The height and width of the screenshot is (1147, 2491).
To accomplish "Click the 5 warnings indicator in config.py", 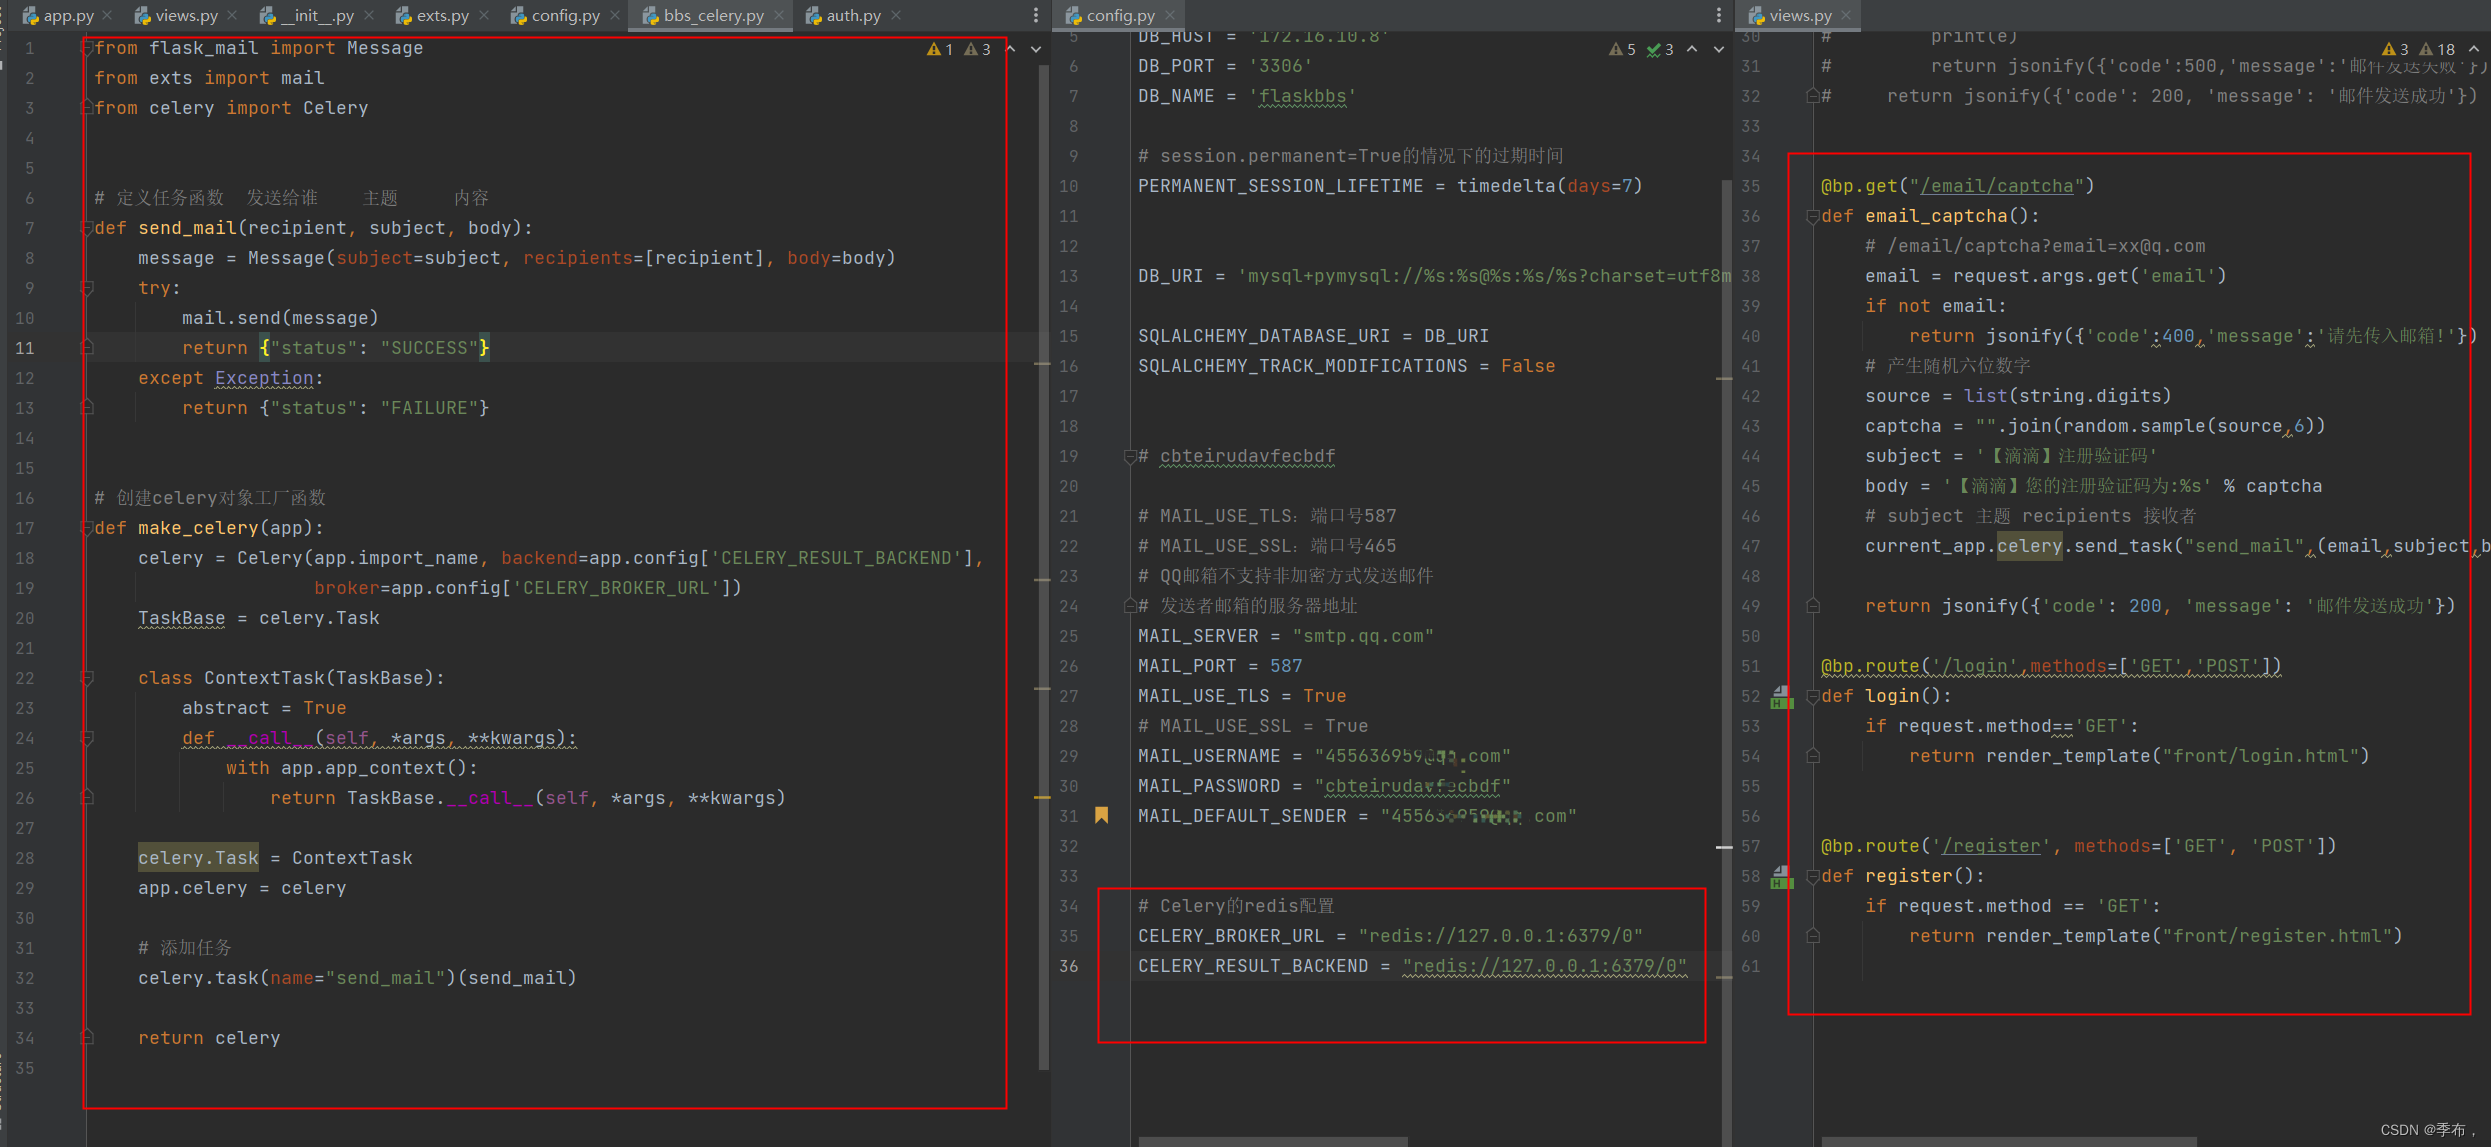I will pyautogui.click(x=1622, y=49).
